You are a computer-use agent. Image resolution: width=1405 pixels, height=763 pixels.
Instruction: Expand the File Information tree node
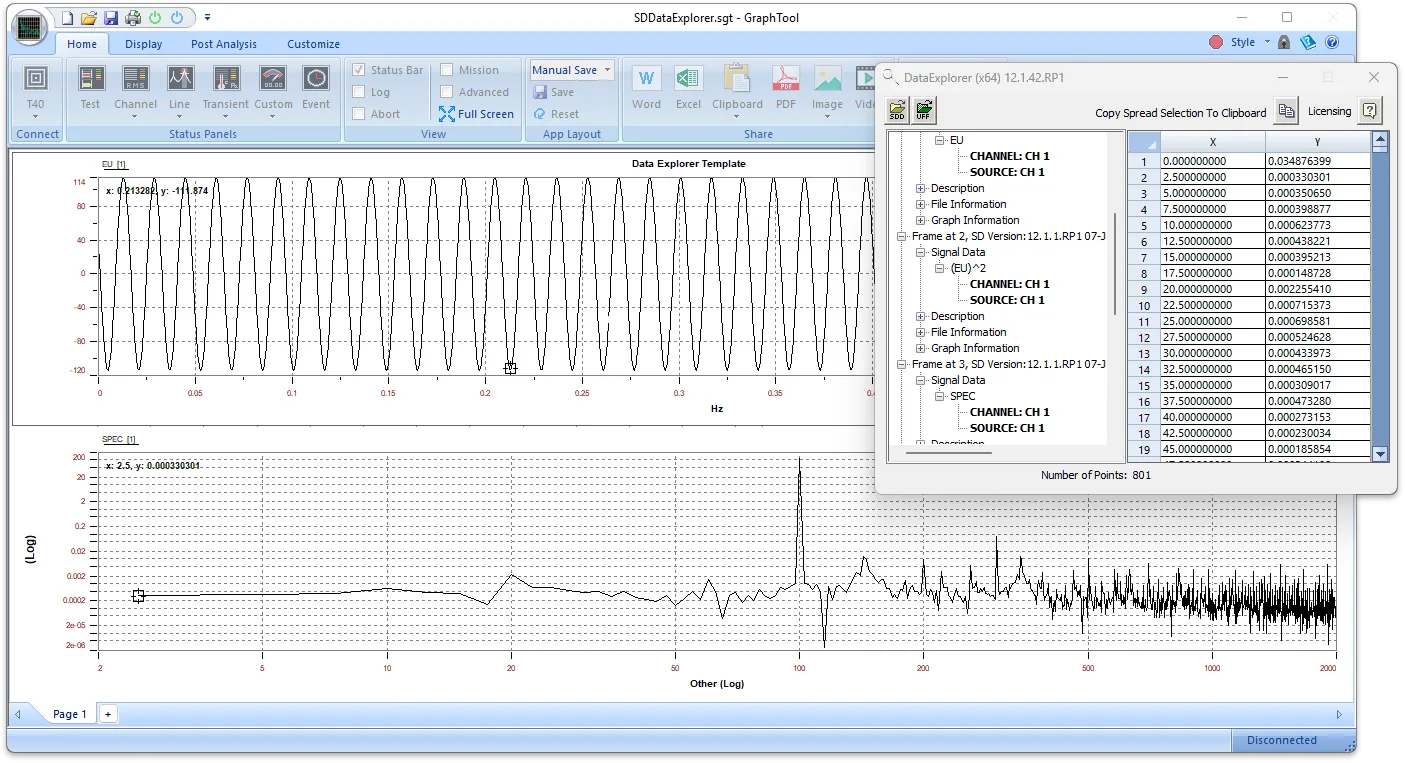921,204
